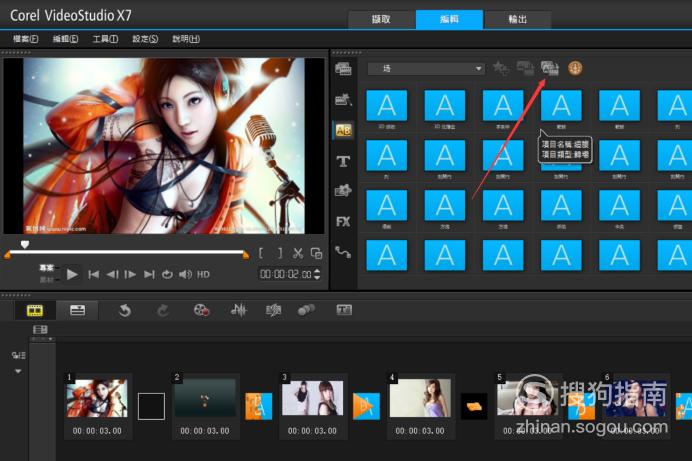The height and width of the screenshot is (461, 692).
Task: Open the Title (T) library
Action: coord(343,161)
